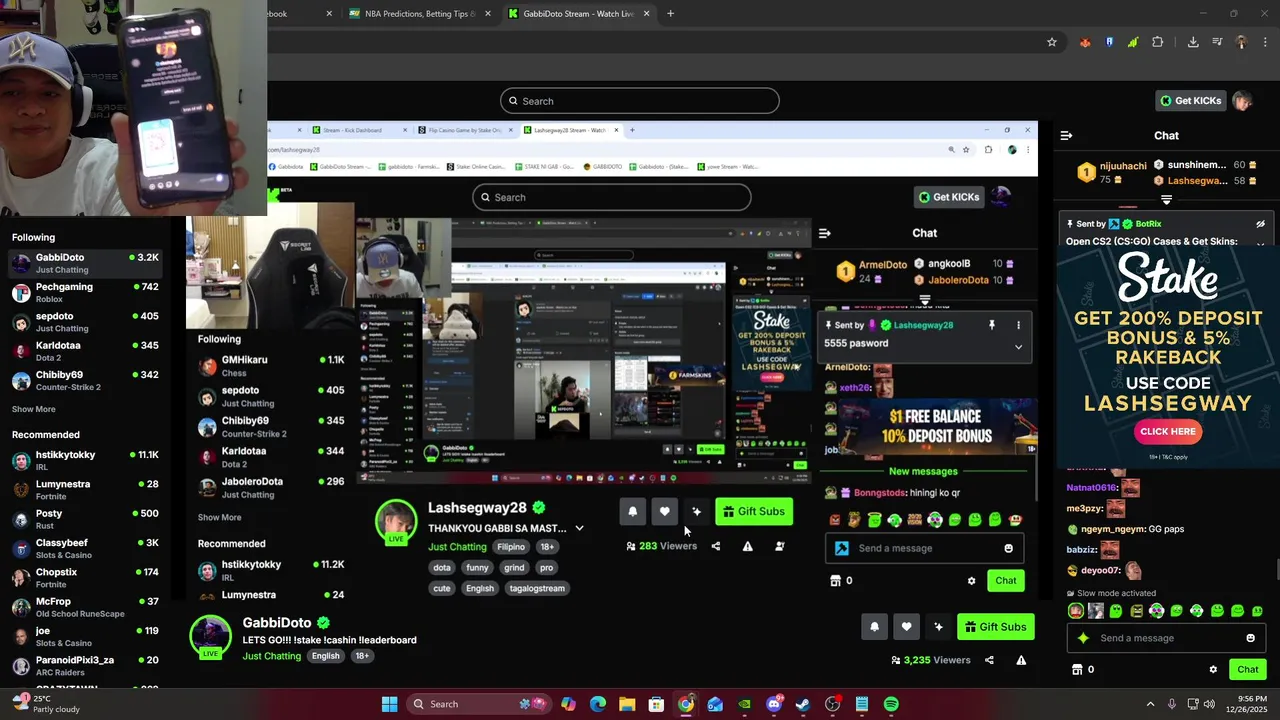Open File Explorer from the taskbar

[627, 704]
